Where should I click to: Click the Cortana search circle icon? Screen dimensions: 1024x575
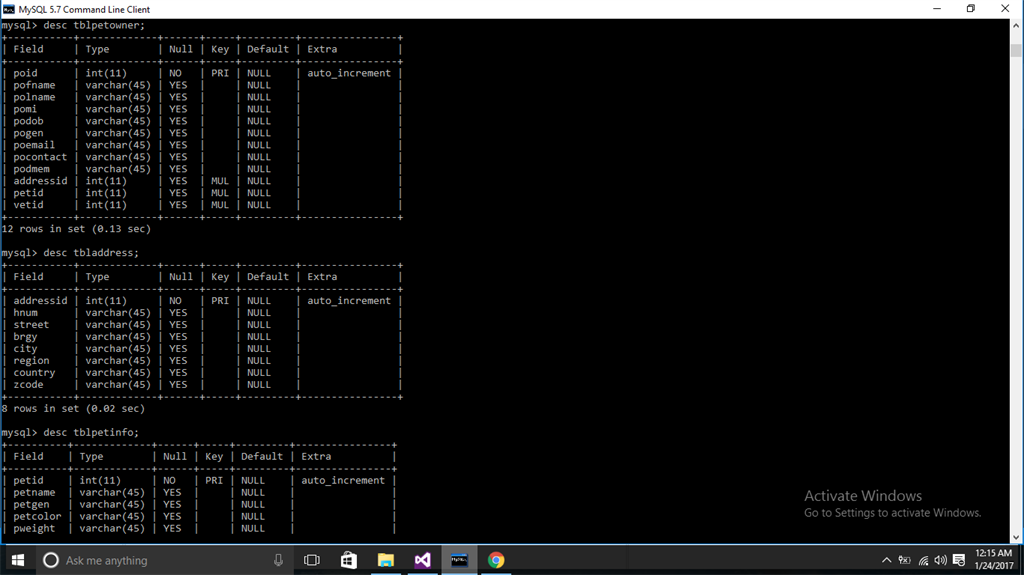[x=50, y=560]
